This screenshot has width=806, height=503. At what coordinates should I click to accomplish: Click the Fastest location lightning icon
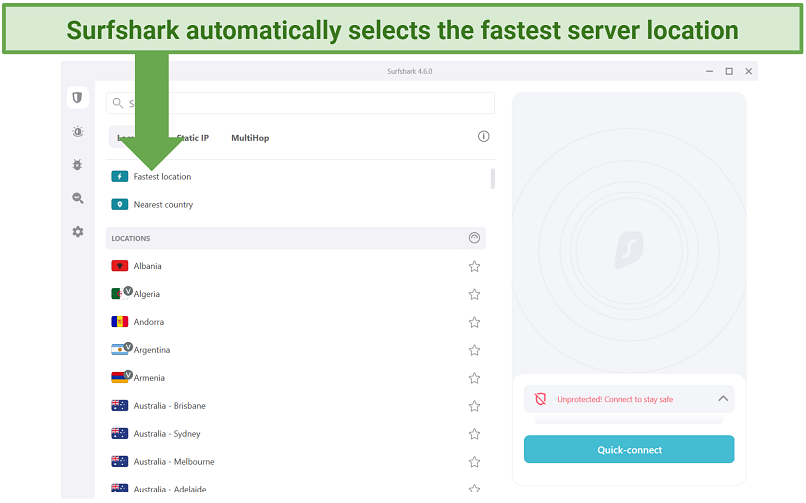(120, 177)
